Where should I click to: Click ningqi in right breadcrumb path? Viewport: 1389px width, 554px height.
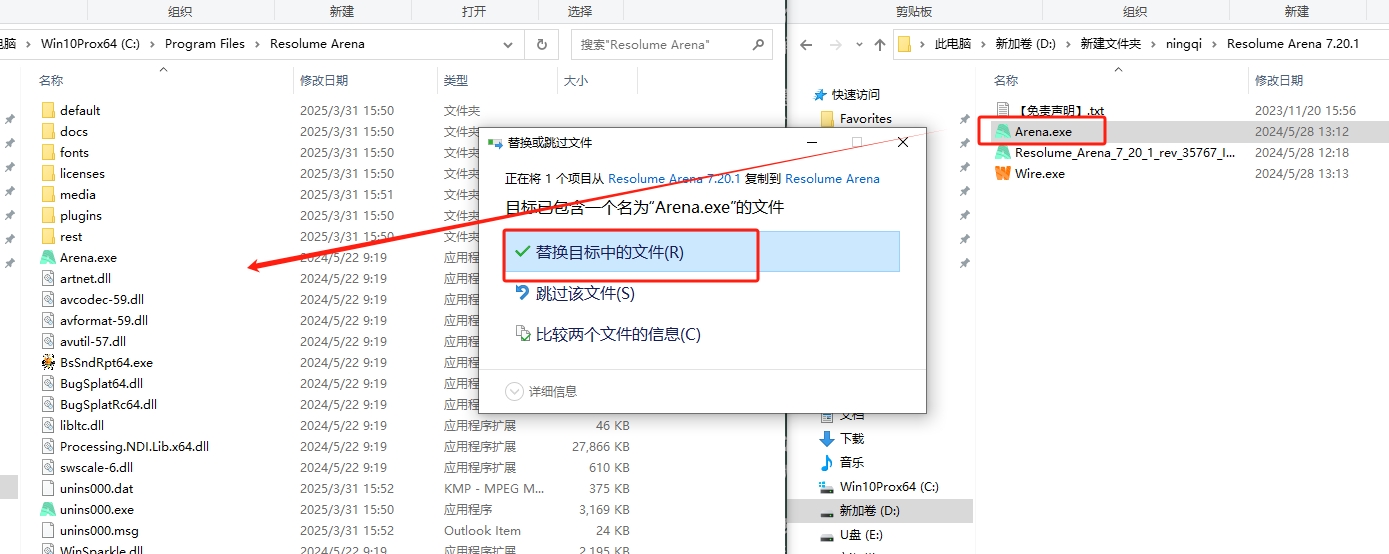pyautogui.click(x=1184, y=44)
